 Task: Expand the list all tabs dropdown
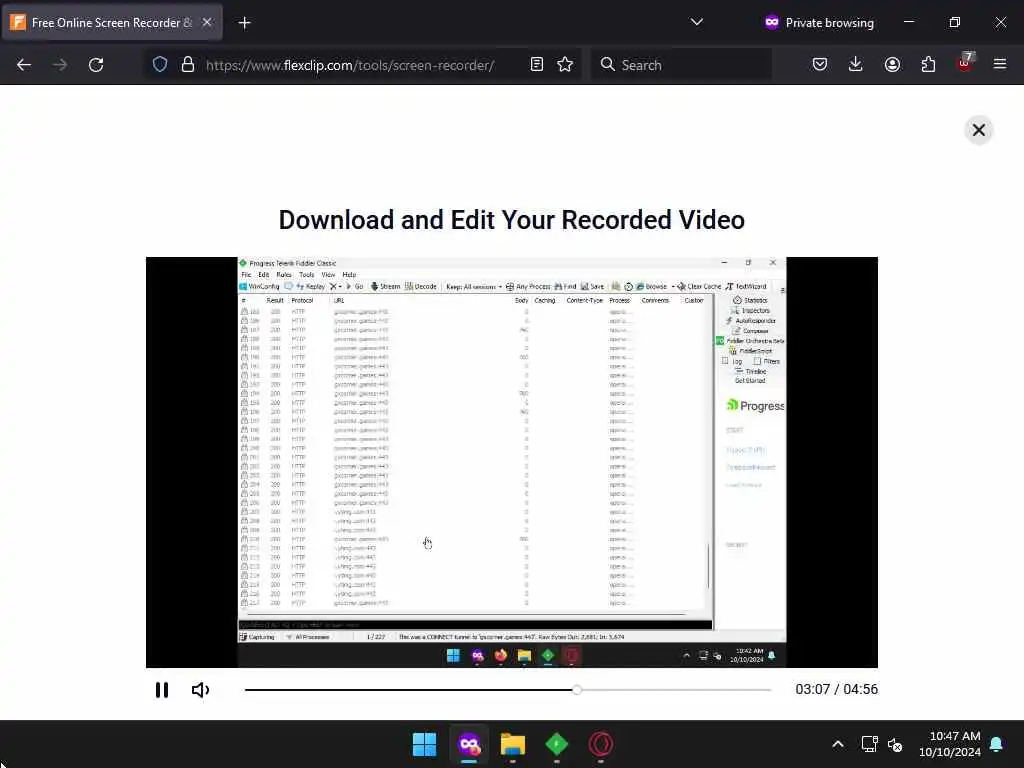(x=697, y=22)
